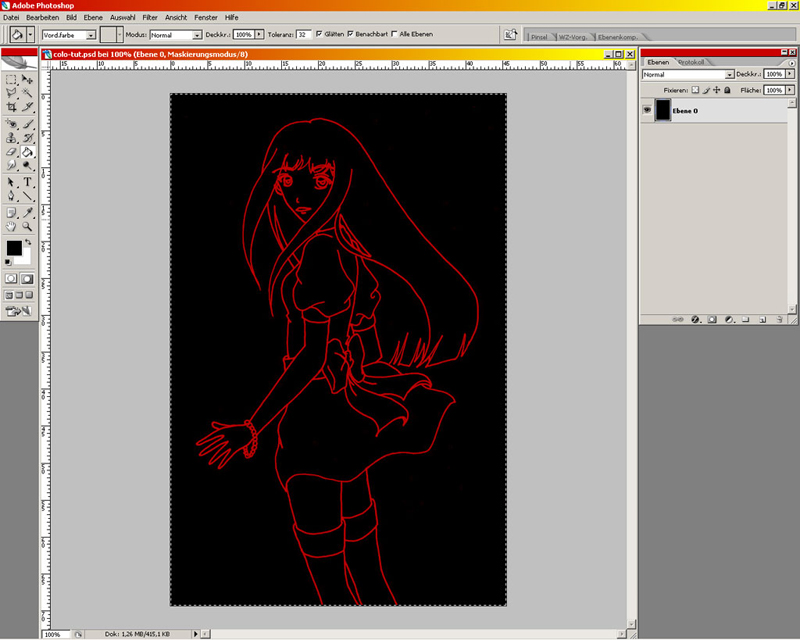Open the Bild menu
800x640 pixels.
pos(71,17)
